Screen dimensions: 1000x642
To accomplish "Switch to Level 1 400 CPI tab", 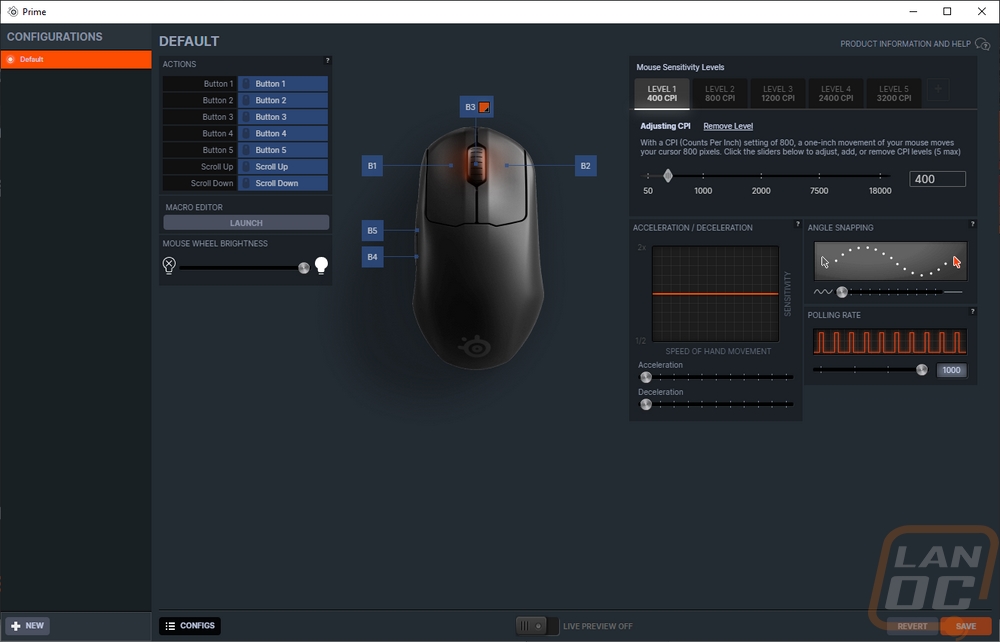I will (662, 94).
